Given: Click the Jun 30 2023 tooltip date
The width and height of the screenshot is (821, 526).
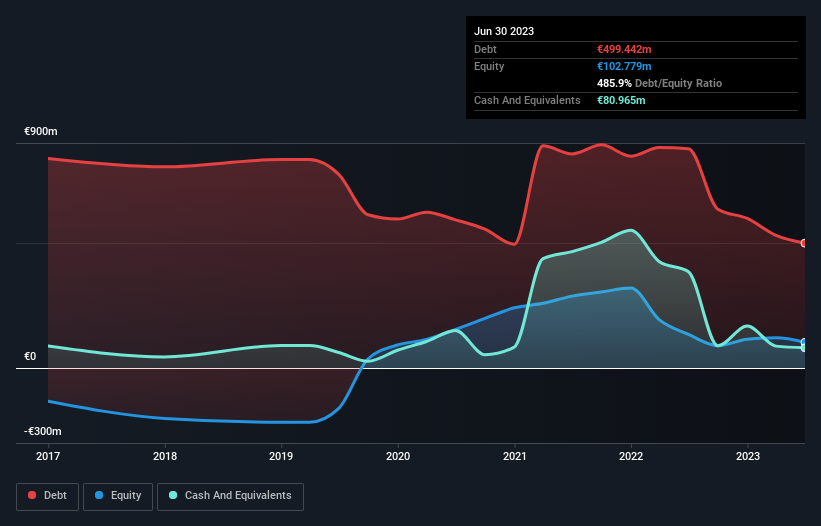Looking at the screenshot, I should (504, 31).
